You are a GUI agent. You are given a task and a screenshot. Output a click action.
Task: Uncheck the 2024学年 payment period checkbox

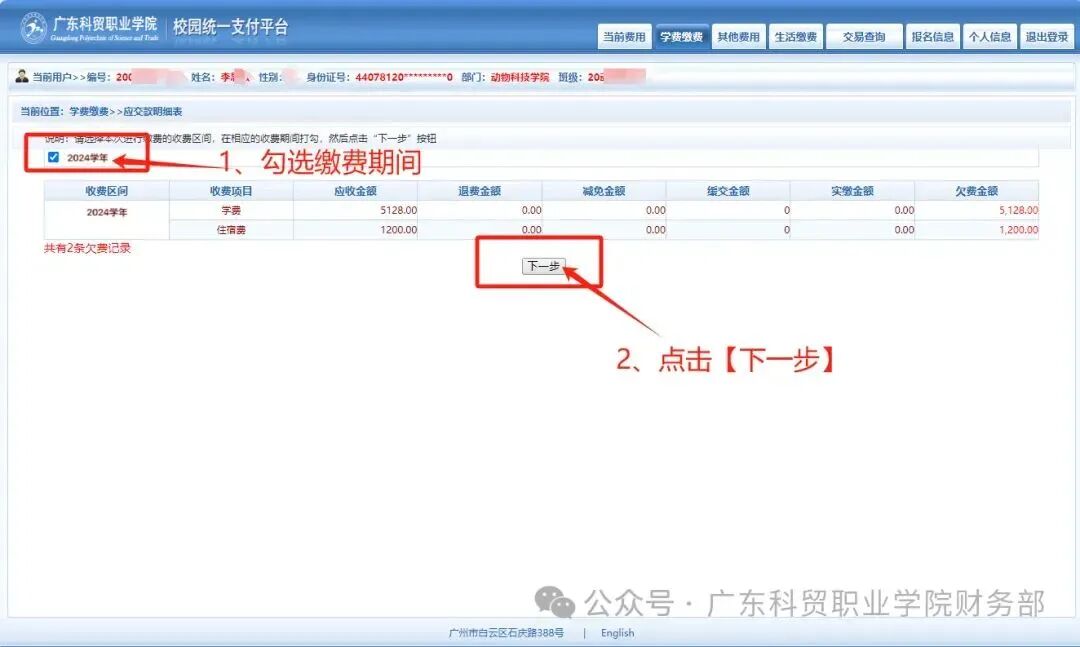point(53,156)
